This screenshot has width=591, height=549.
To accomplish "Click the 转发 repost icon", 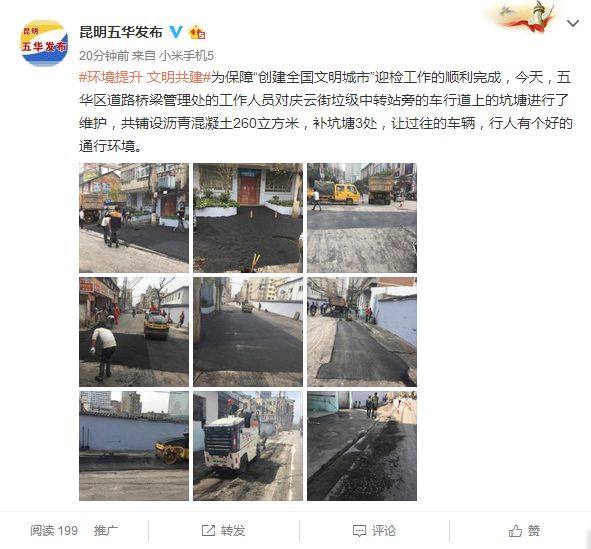I will [208, 531].
